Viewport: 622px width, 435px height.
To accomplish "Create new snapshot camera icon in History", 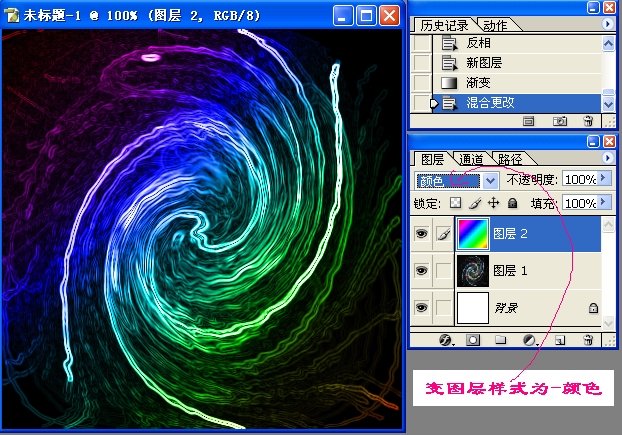I will (560, 121).
